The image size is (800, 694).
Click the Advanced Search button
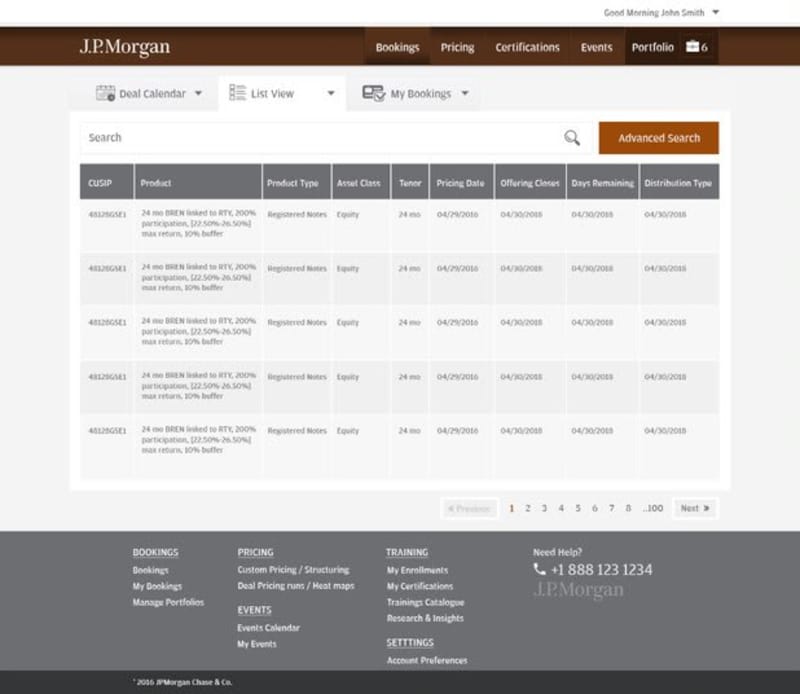coord(659,138)
